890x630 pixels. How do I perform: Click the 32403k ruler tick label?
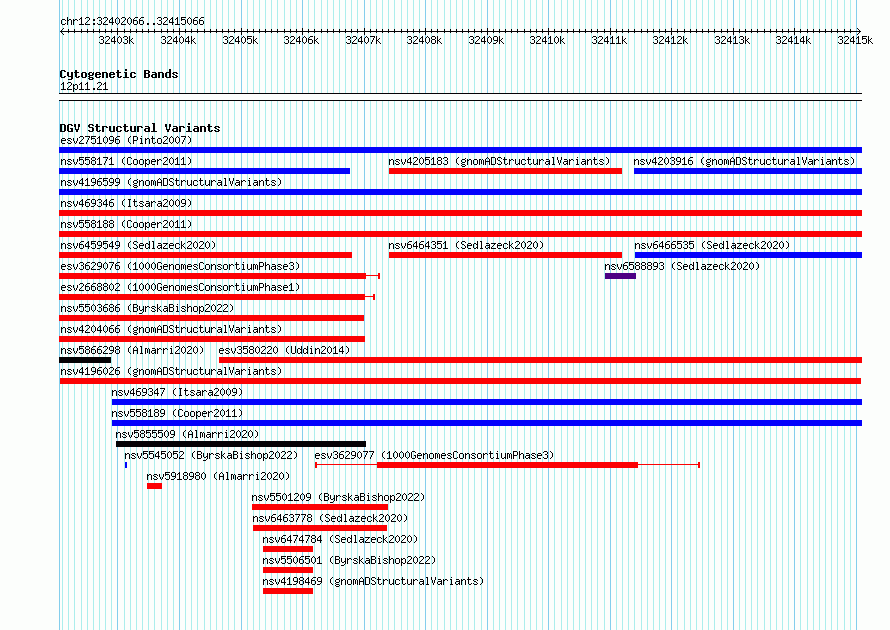116,40
